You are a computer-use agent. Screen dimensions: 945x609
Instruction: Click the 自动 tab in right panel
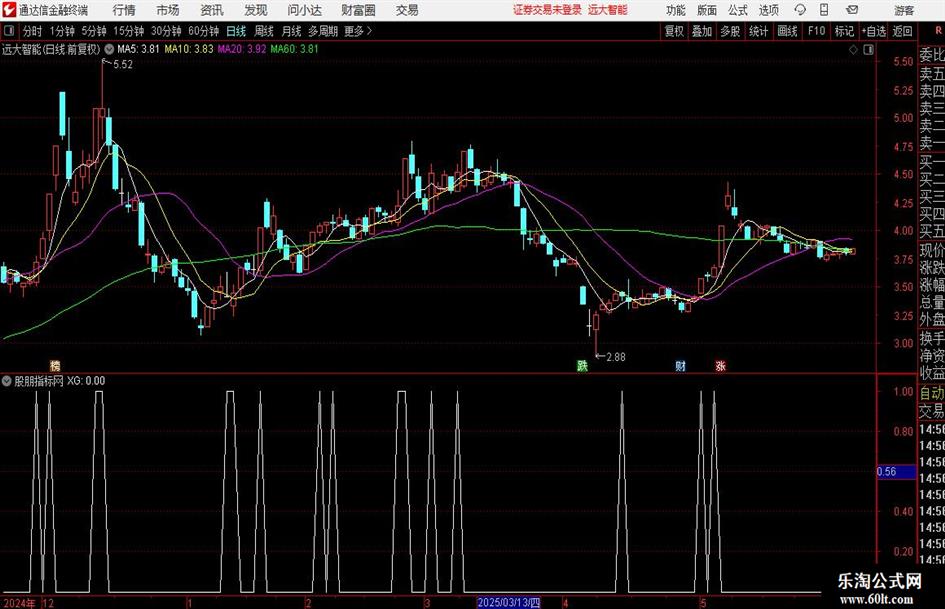(x=932, y=393)
